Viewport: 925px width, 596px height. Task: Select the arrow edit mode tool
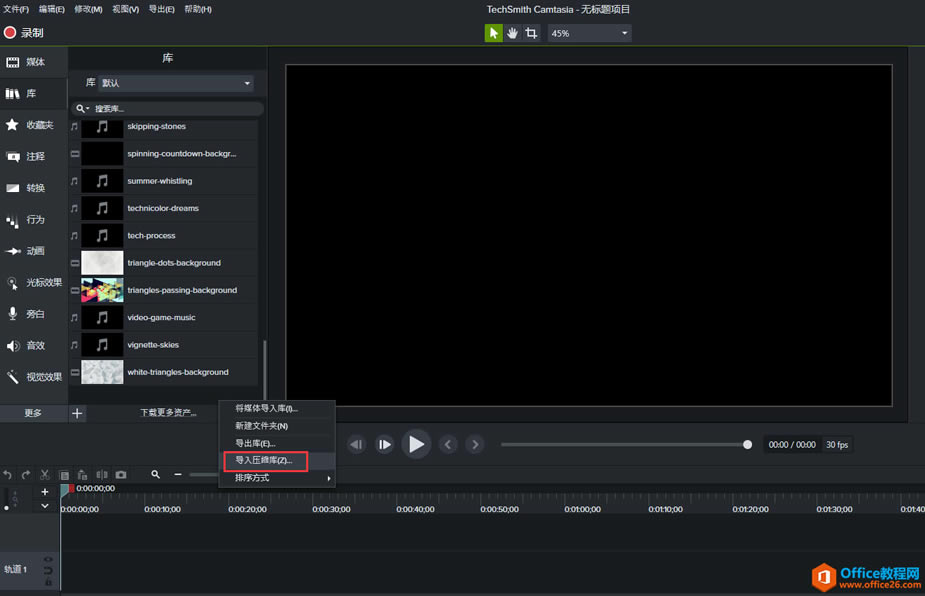(493, 33)
